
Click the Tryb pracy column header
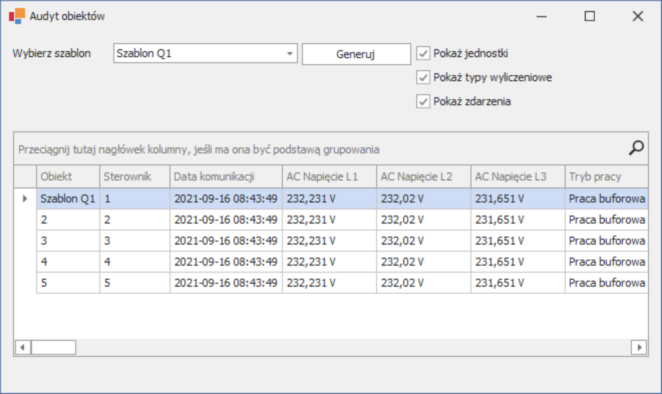pyautogui.click(x=606, y=177)
